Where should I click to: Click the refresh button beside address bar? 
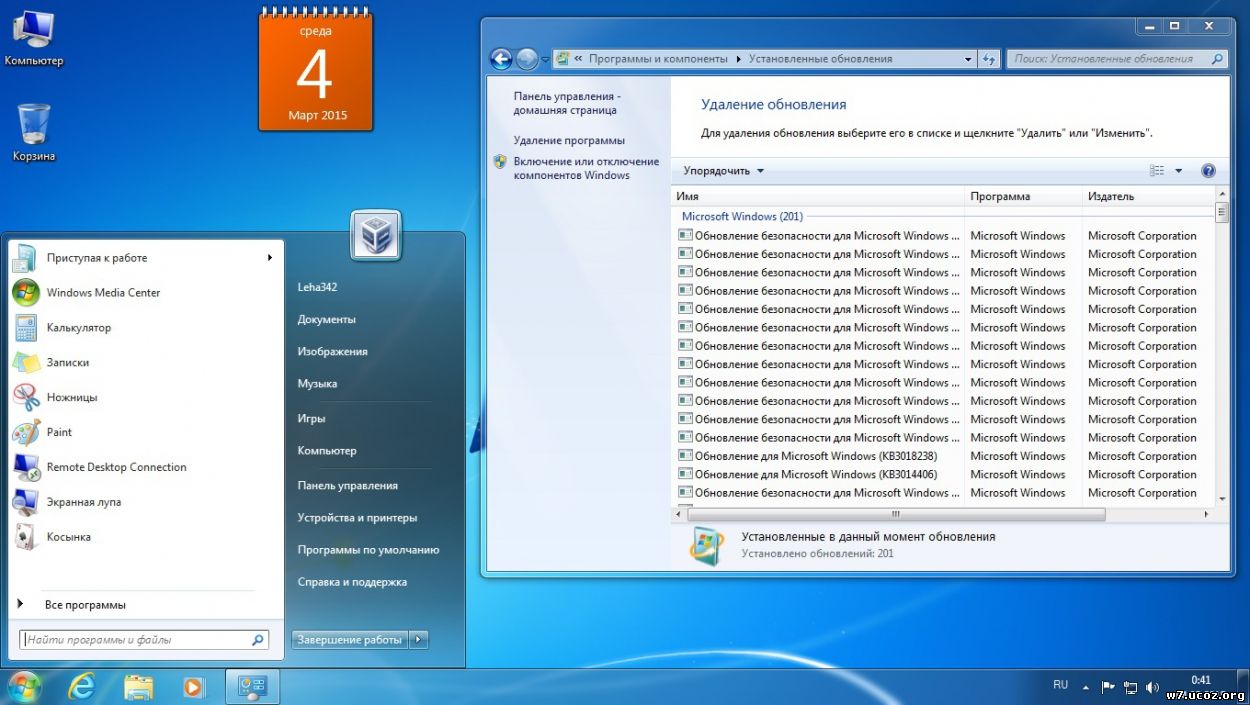[989, 59]
